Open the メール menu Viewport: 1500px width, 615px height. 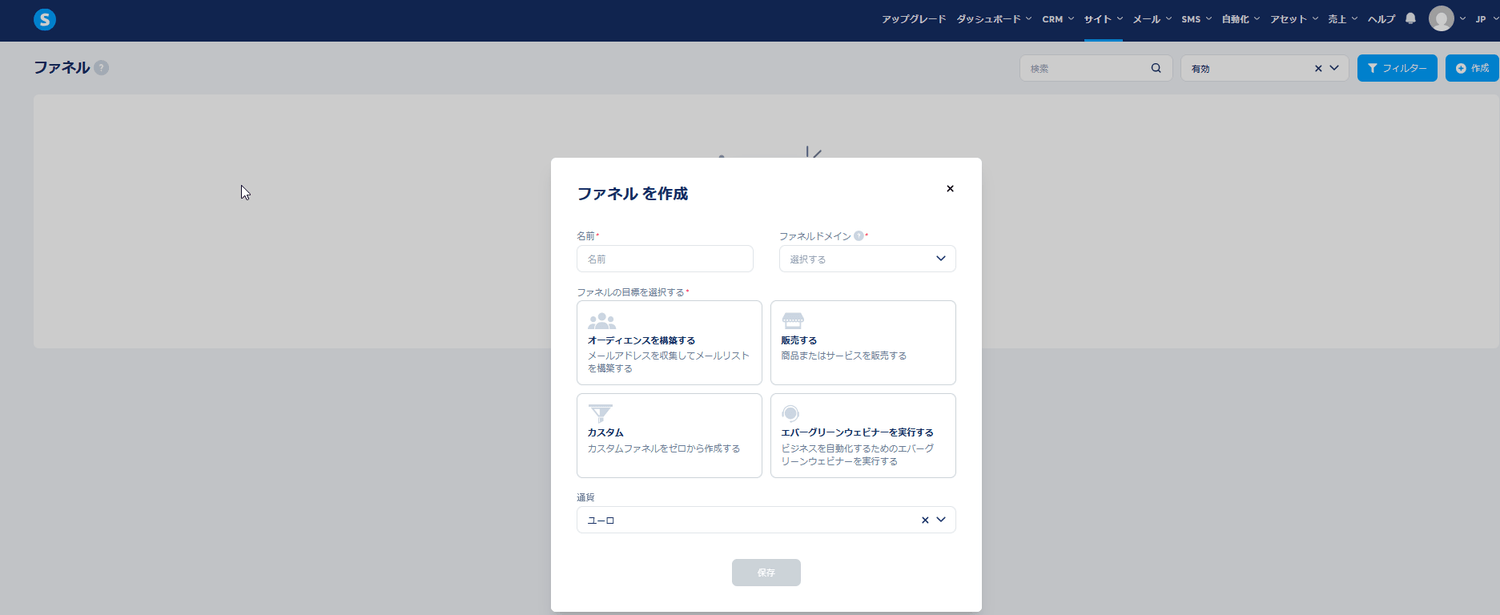(1152, 19)
